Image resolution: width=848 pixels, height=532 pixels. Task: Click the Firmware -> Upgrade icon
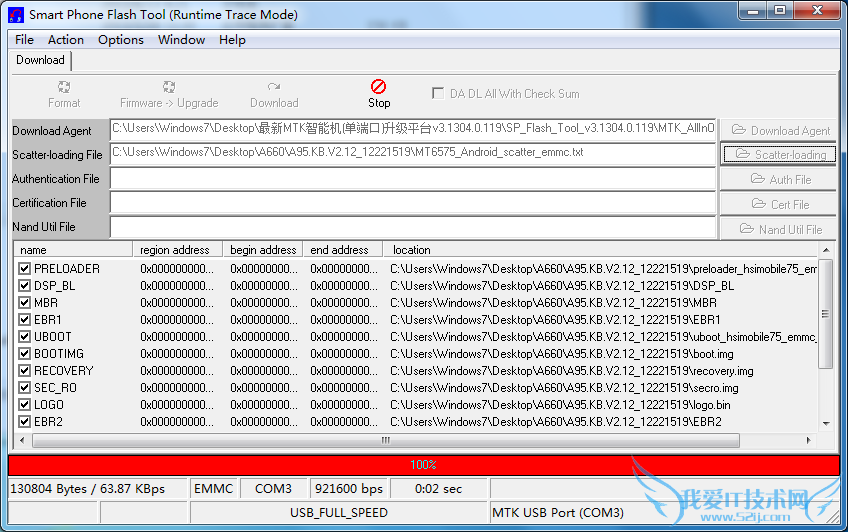[169, 88]
